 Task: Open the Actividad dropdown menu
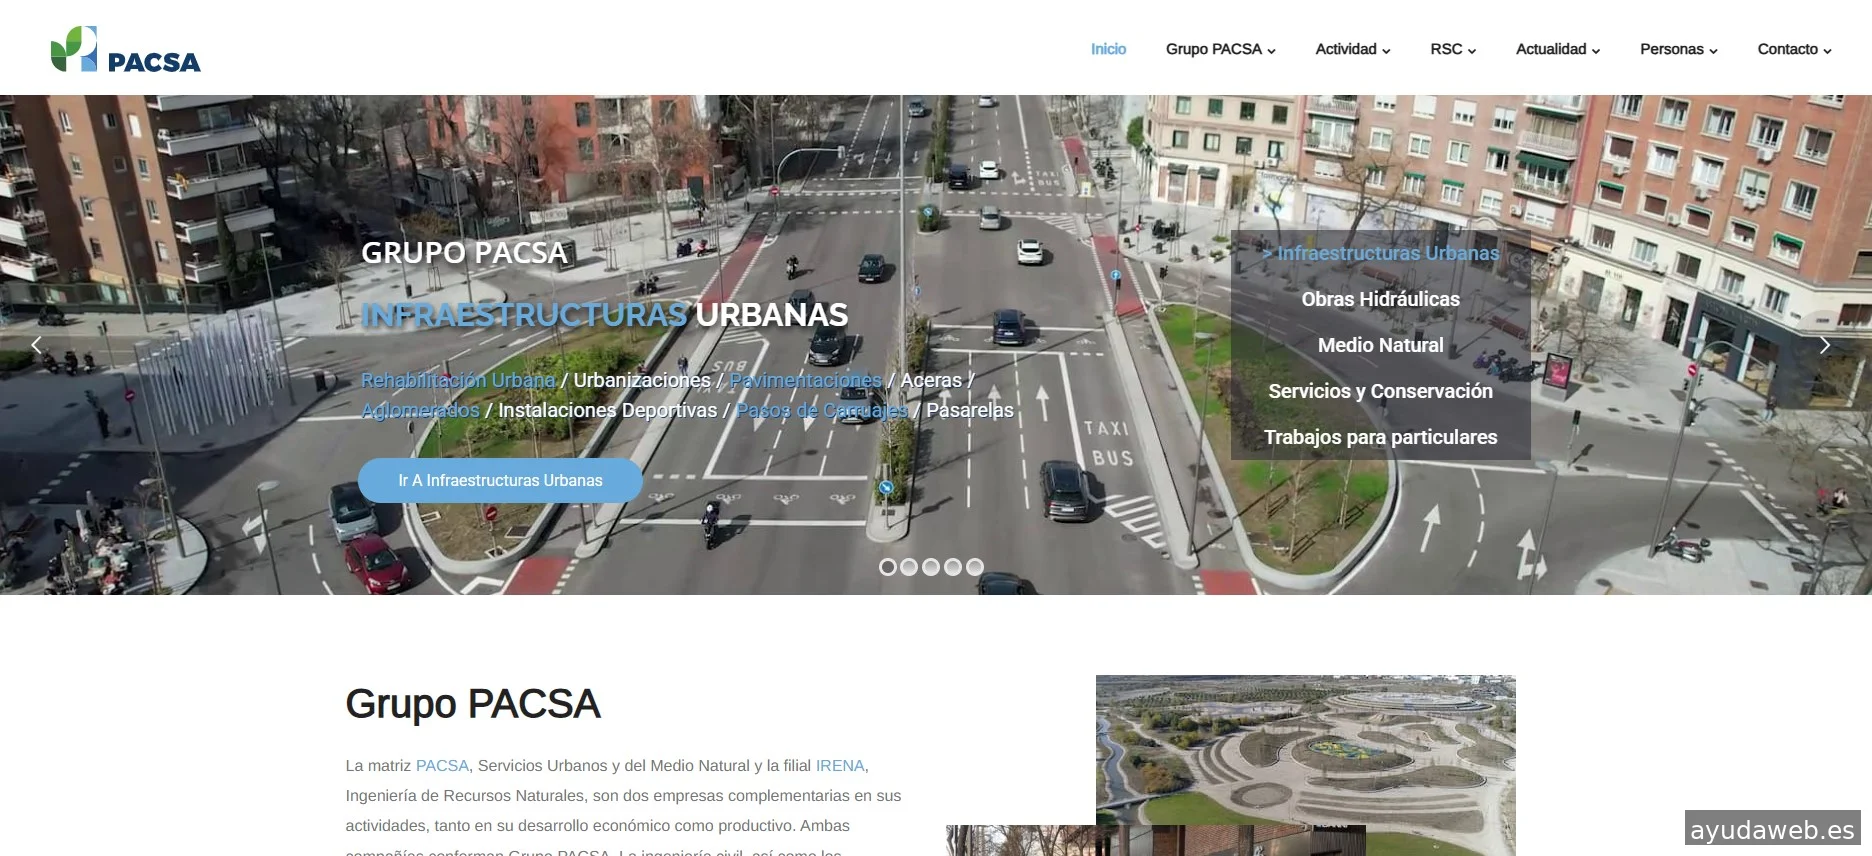click(x=1352, y=49)
